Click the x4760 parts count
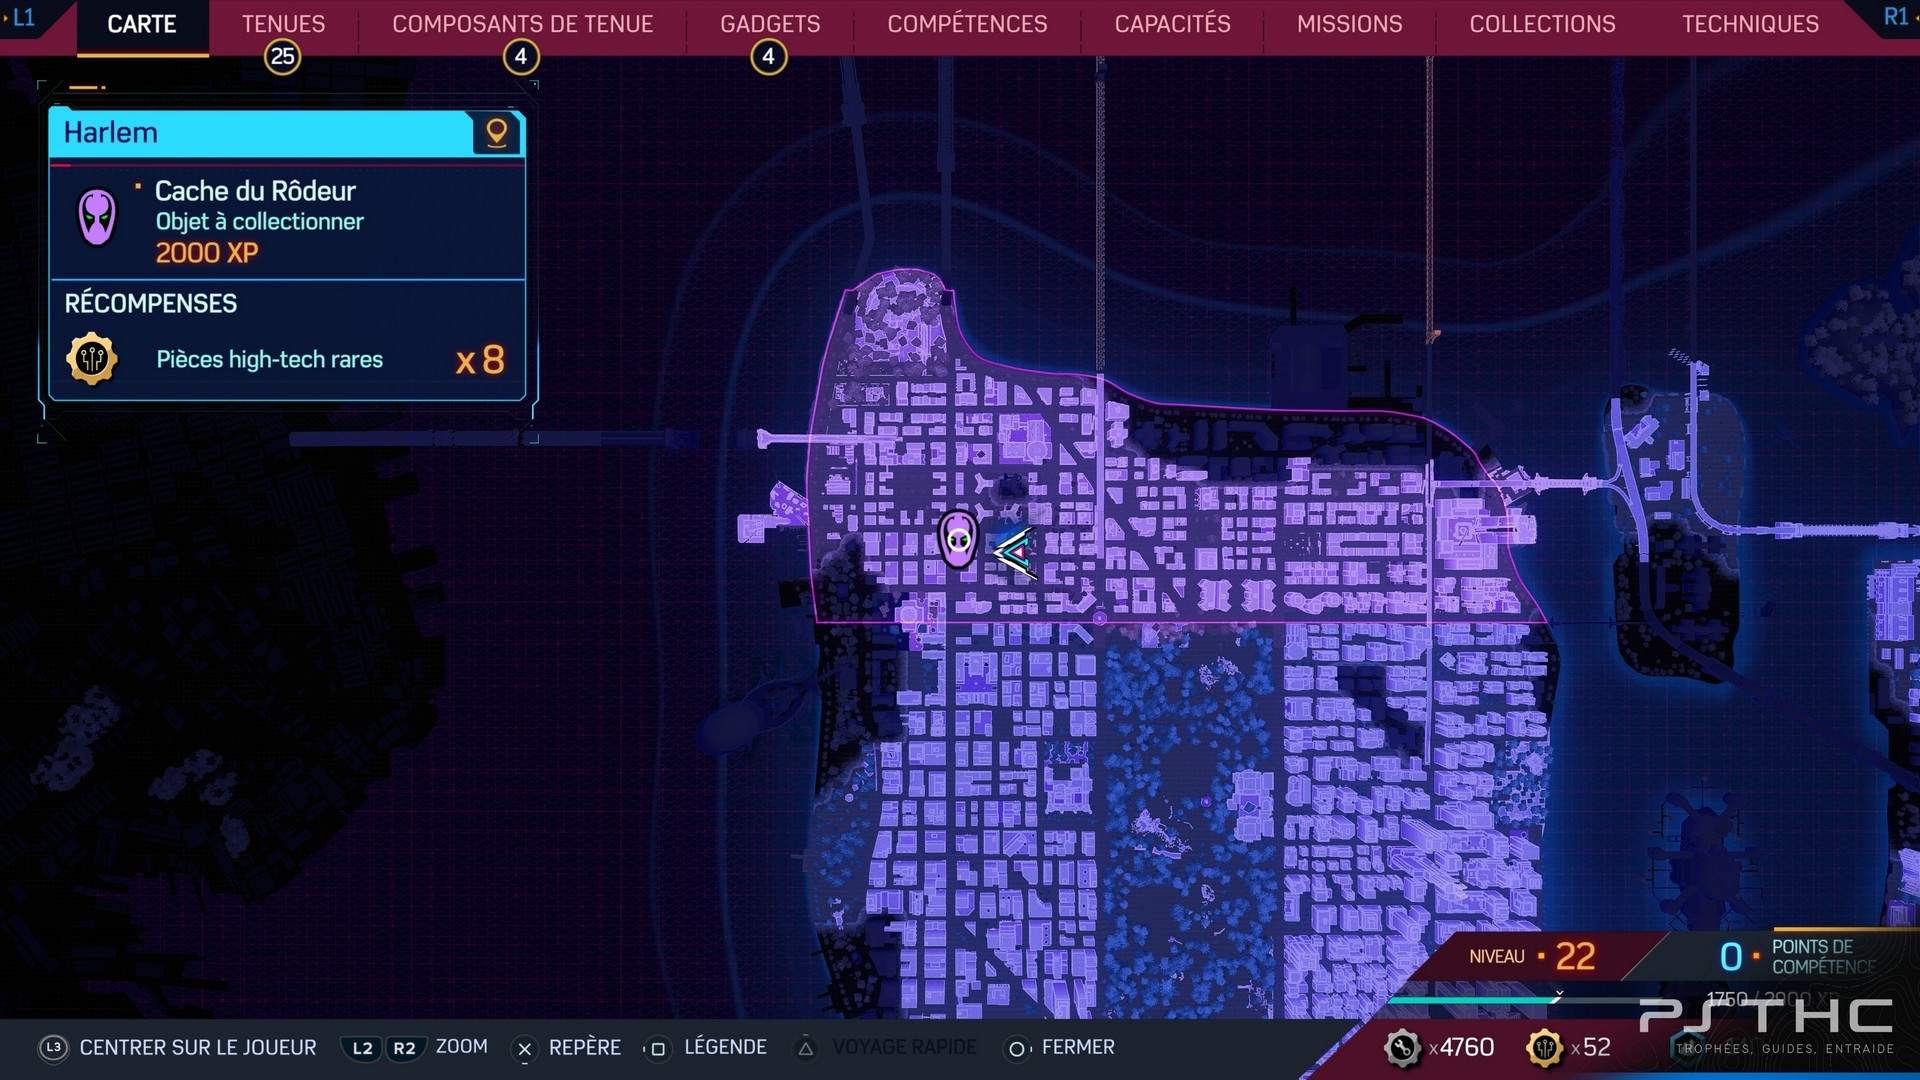 (1461, 1047)
